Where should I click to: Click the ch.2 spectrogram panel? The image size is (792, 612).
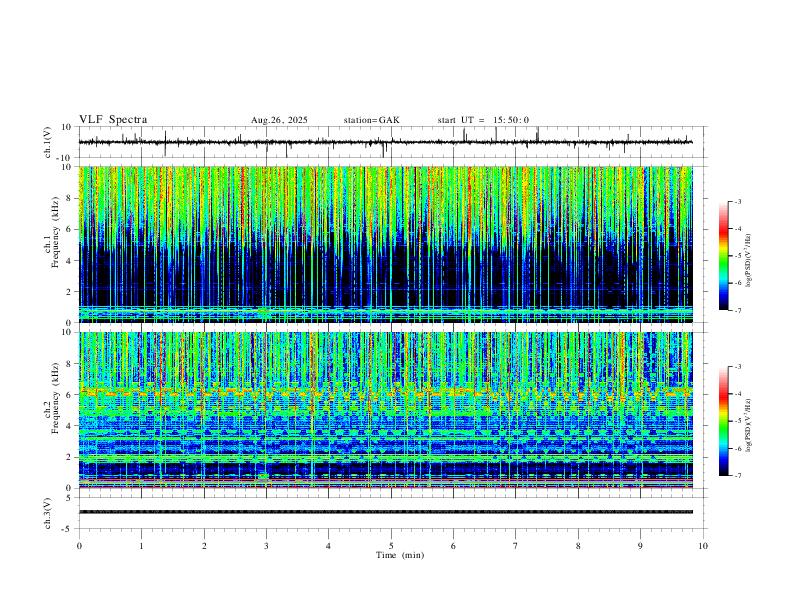click(x=386, y=410)
